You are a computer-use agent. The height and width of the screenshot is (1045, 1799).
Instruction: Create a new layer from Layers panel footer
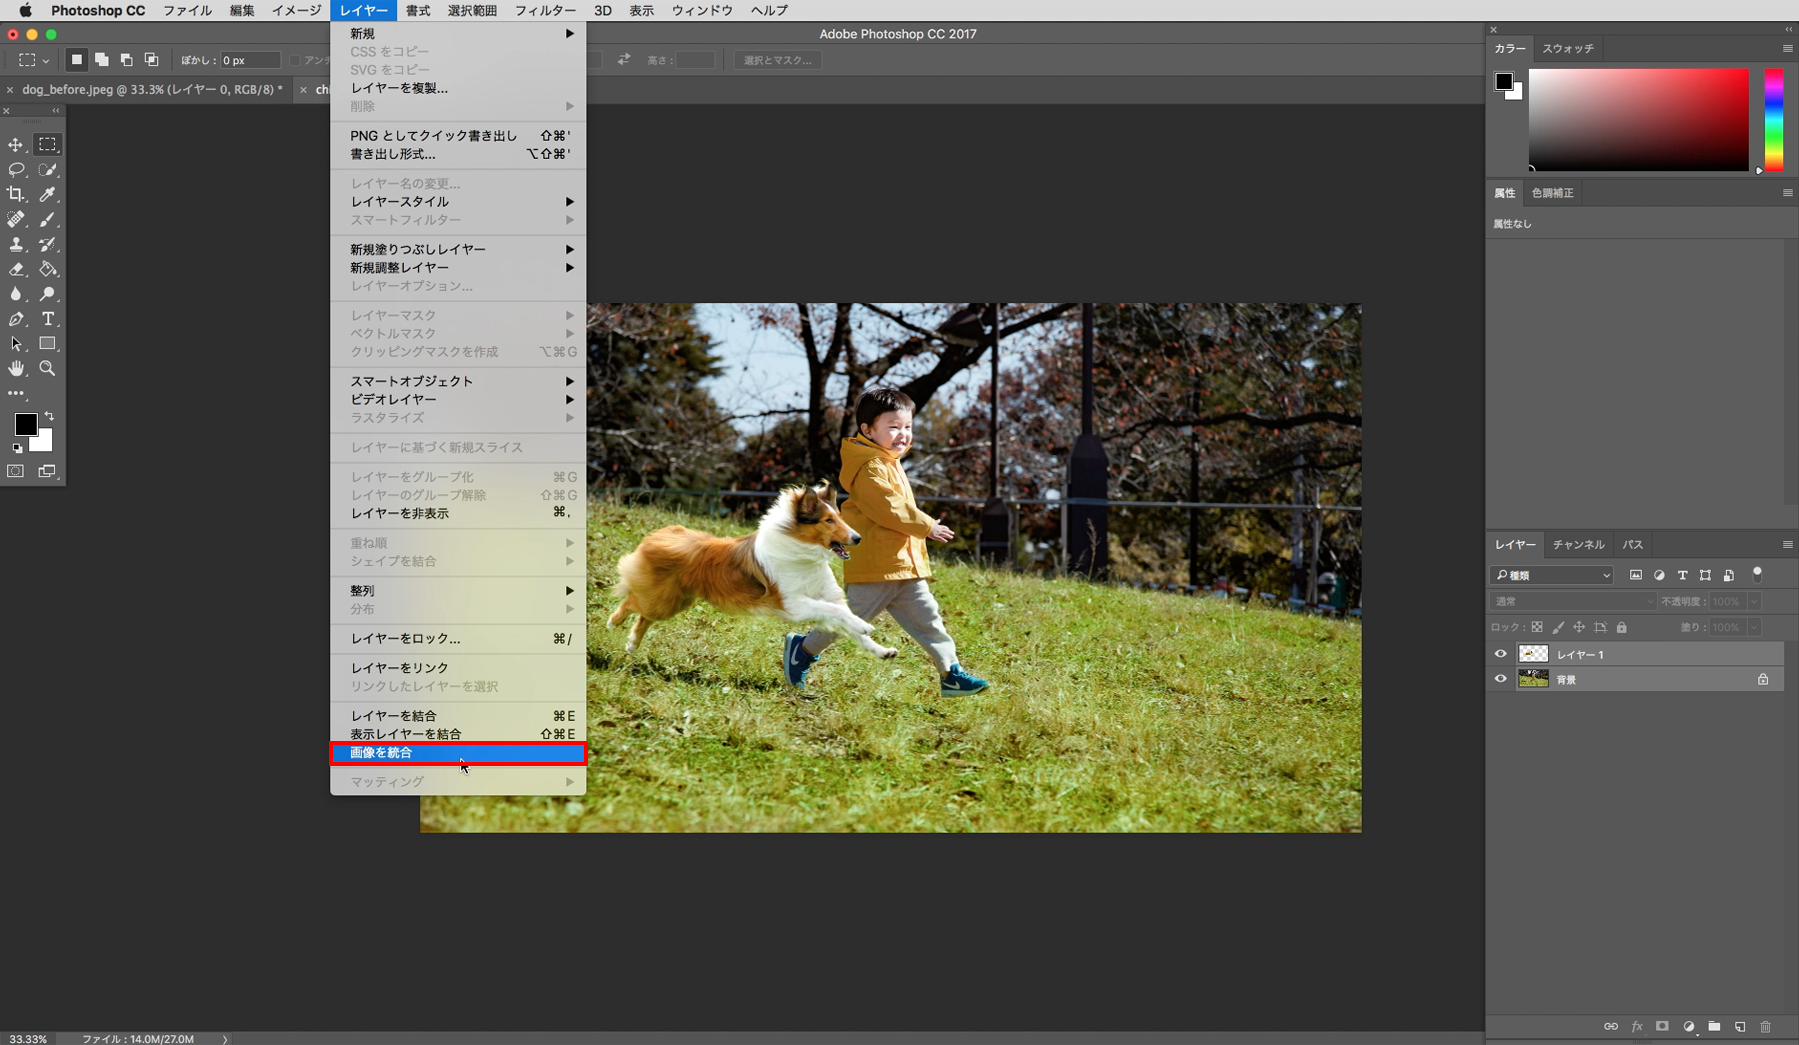(1740, 1027)
